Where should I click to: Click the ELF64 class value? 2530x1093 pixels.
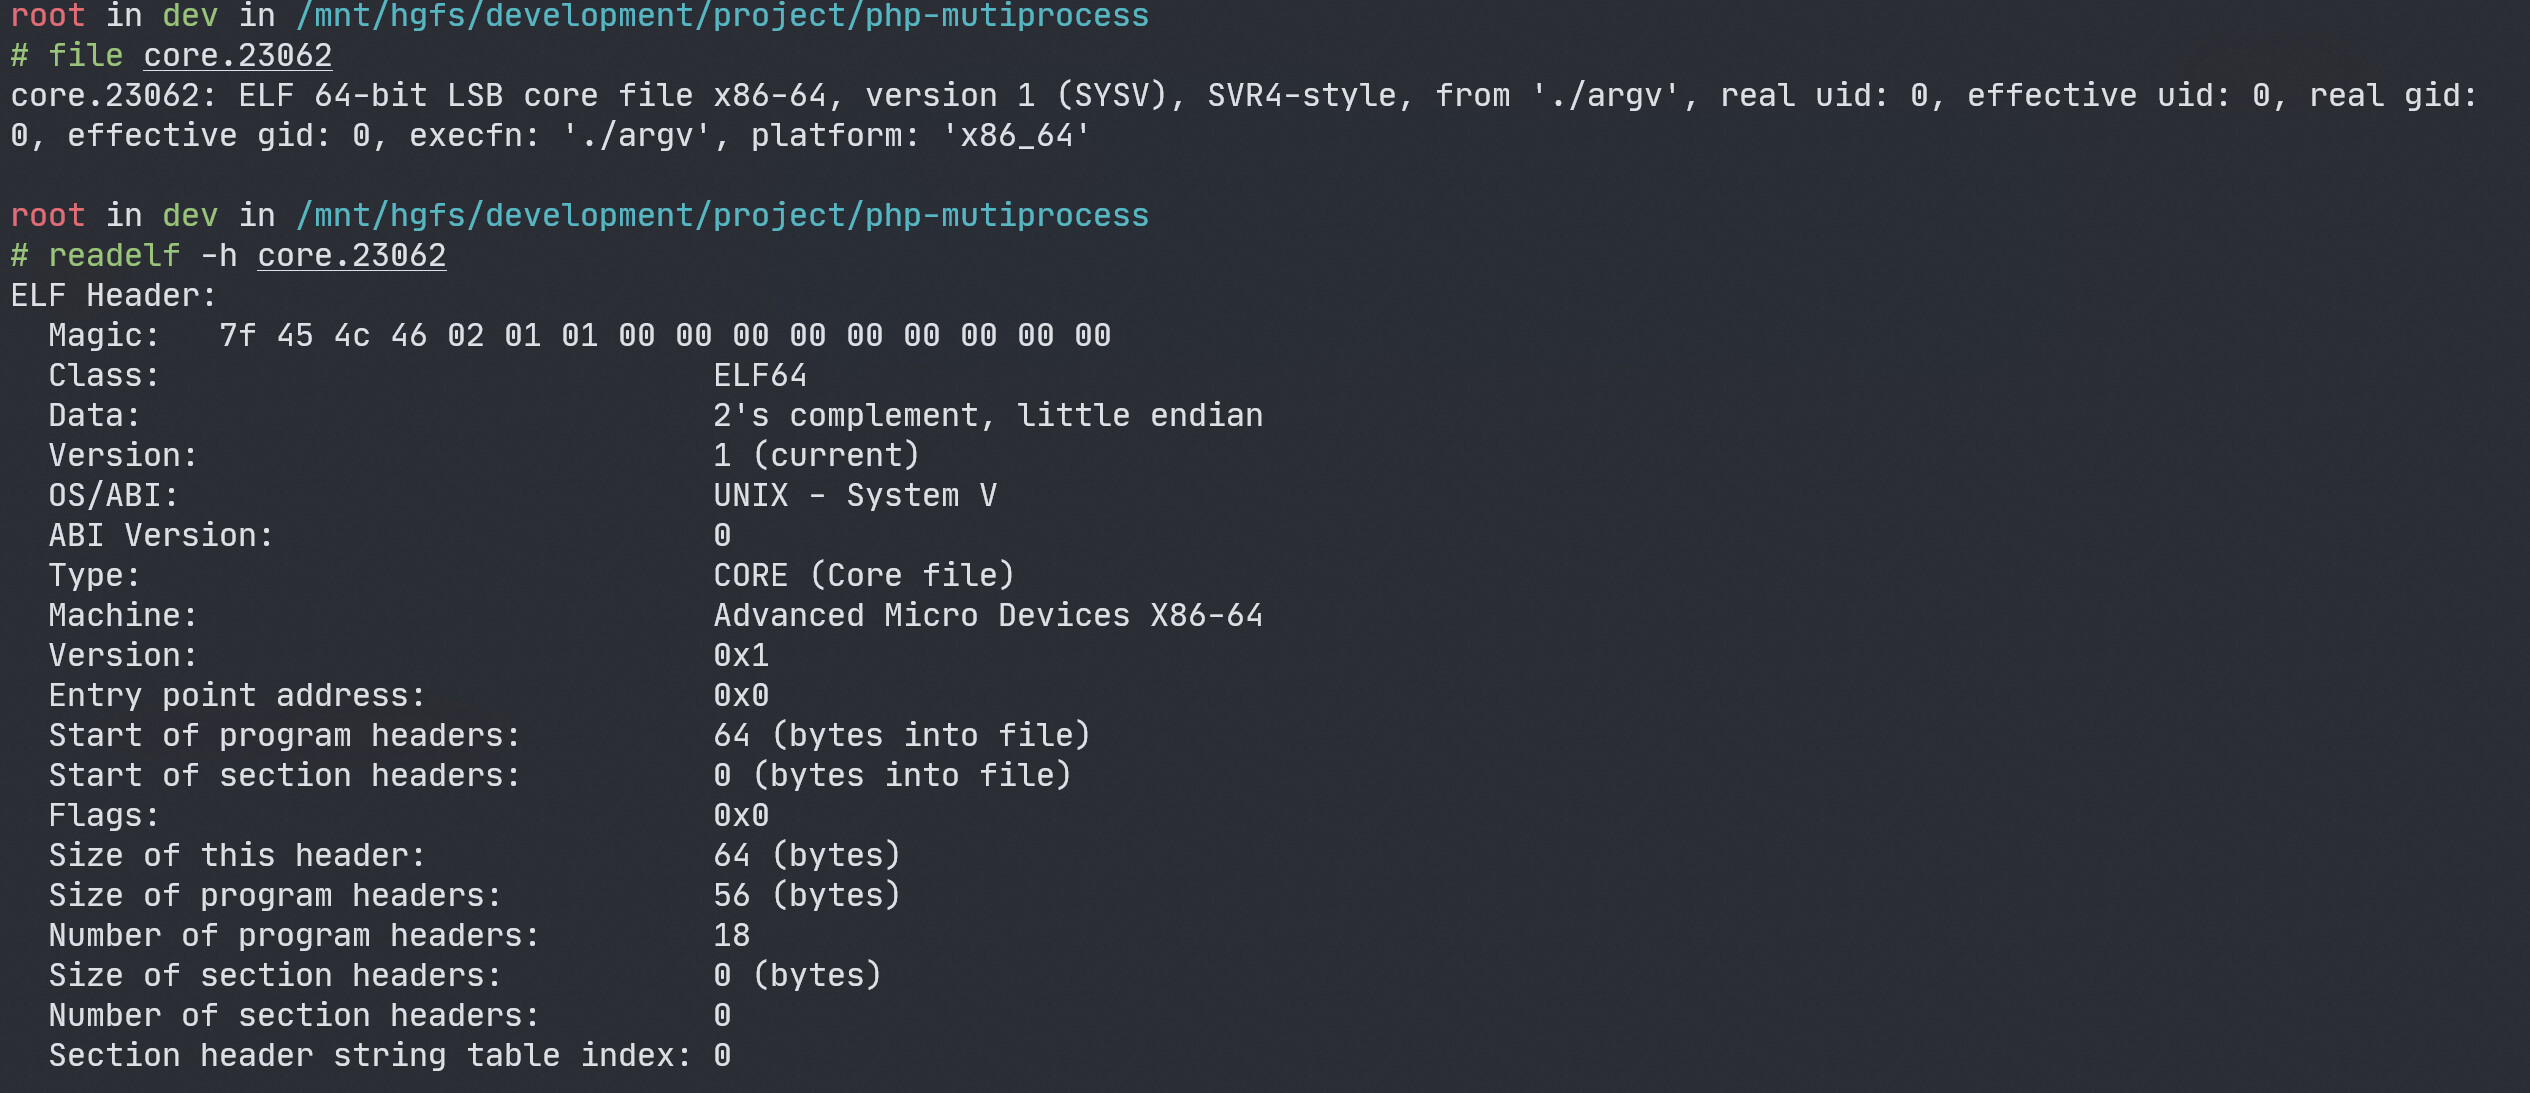(760, 376)
